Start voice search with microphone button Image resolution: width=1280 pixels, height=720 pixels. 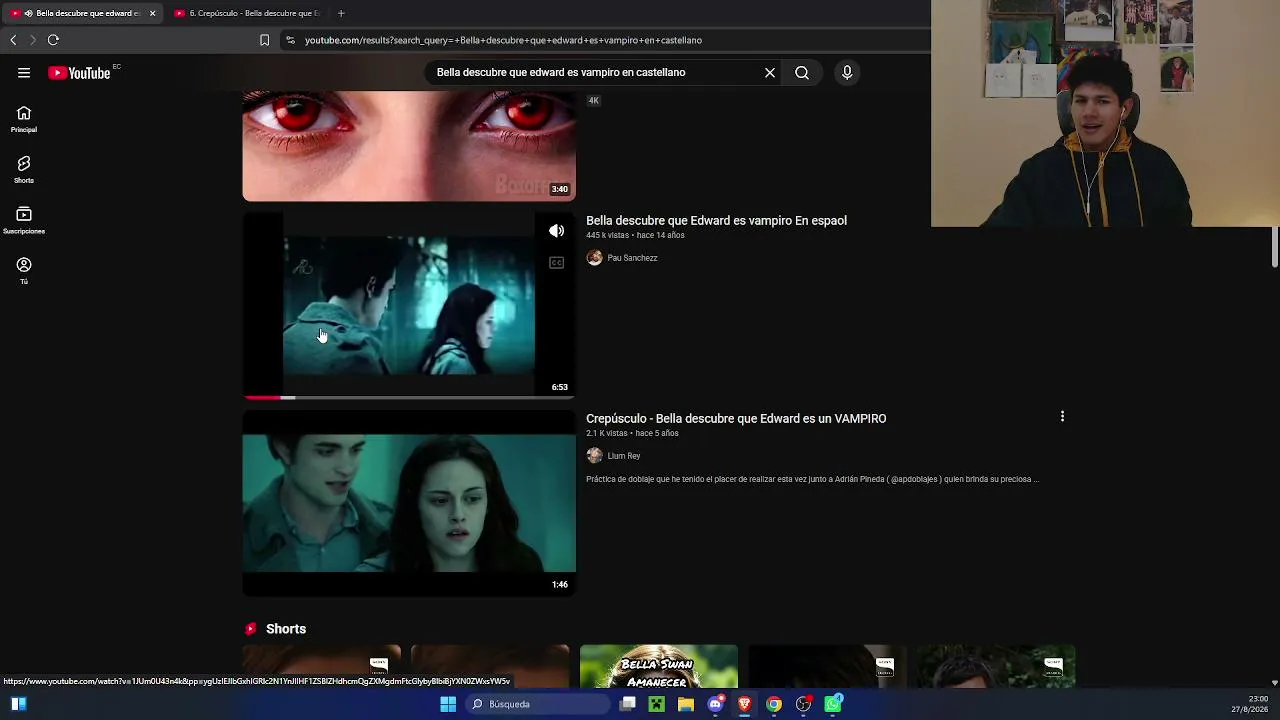click(847, 72)
